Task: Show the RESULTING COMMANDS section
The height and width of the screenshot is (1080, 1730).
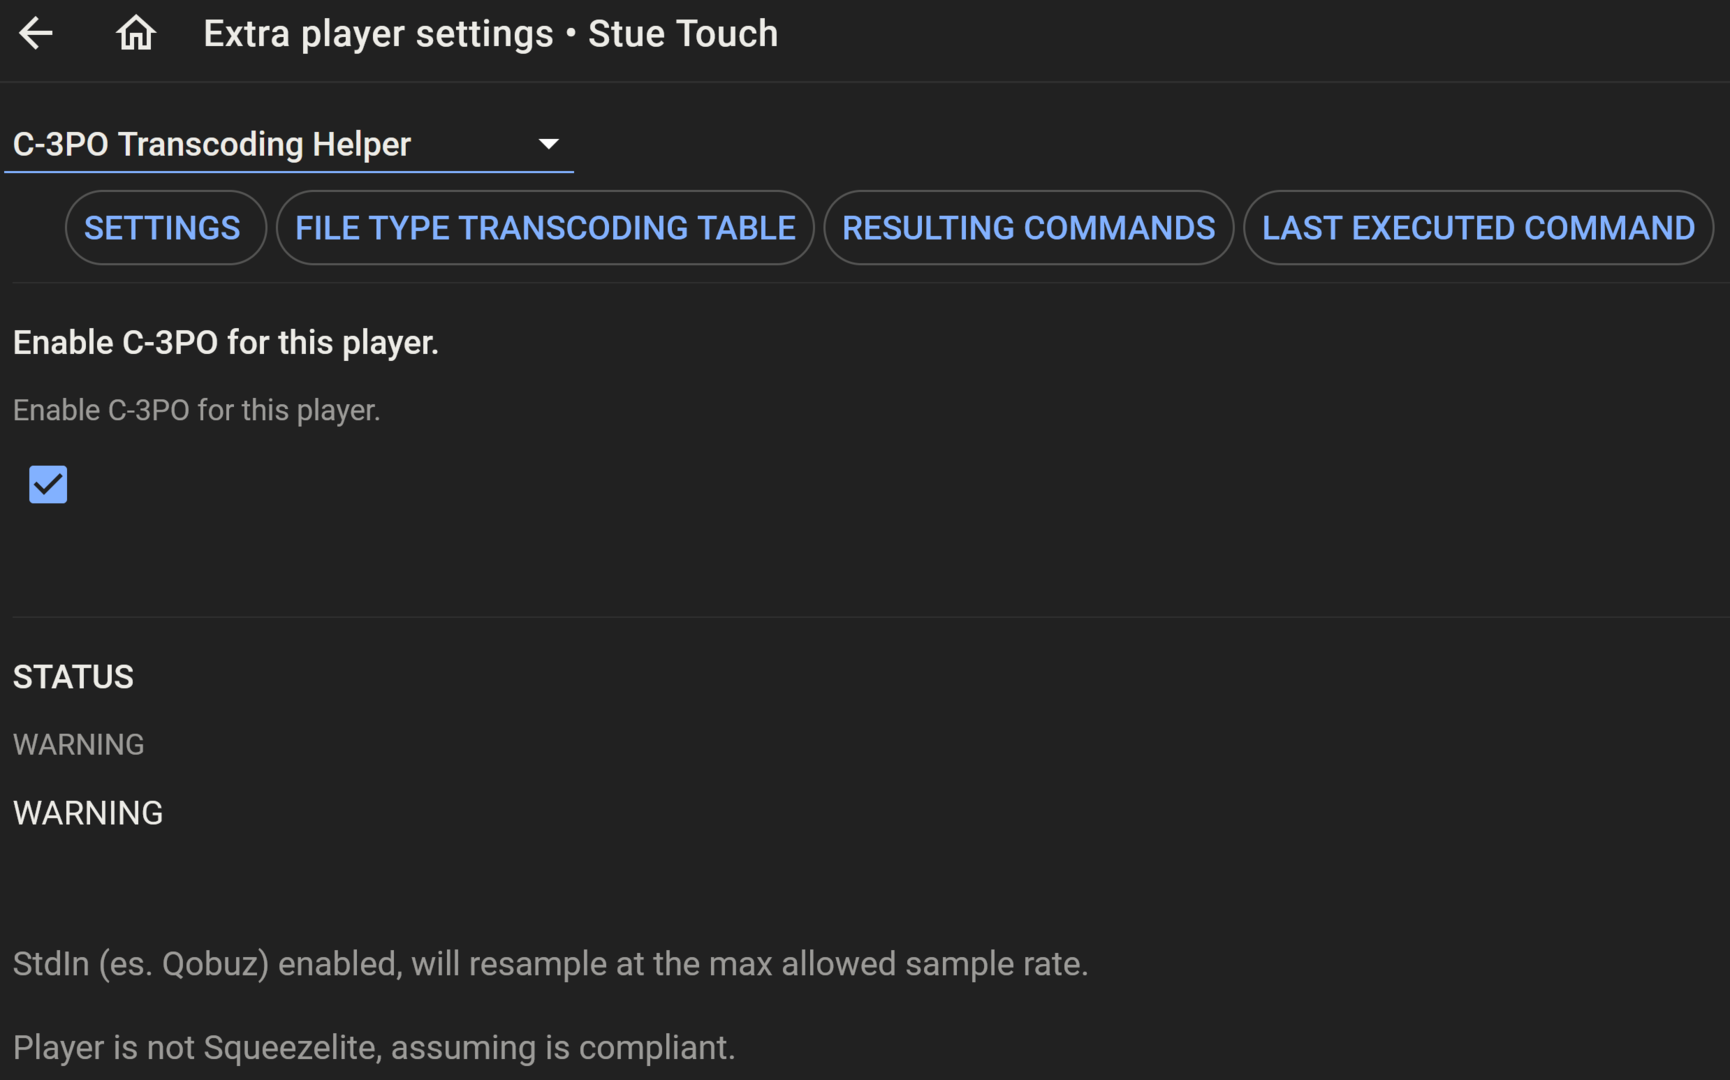Action: pos(1028,228)
